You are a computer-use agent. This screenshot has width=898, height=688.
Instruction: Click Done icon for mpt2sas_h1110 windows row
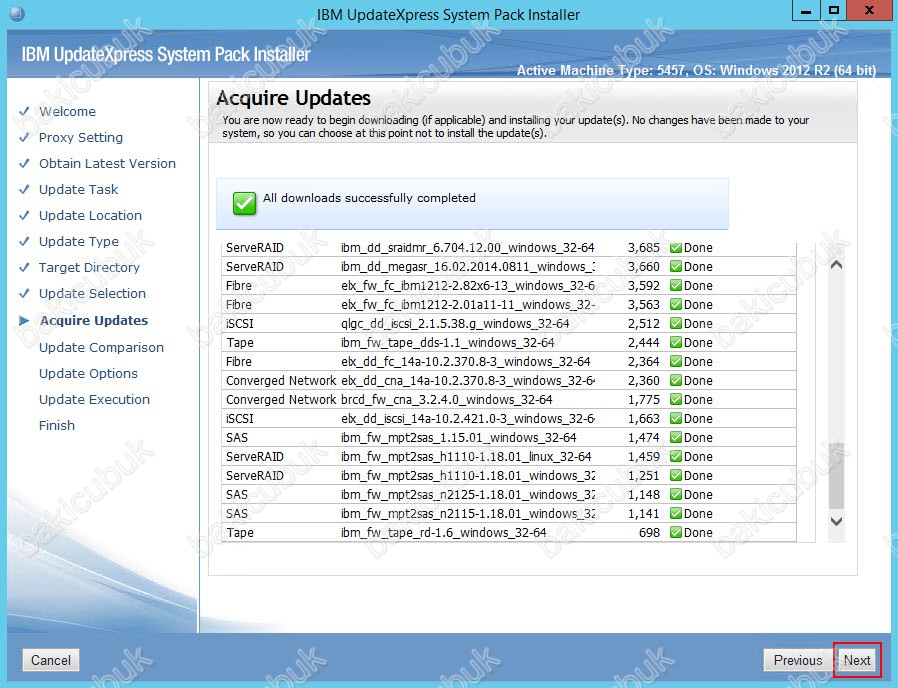(676, 475)
